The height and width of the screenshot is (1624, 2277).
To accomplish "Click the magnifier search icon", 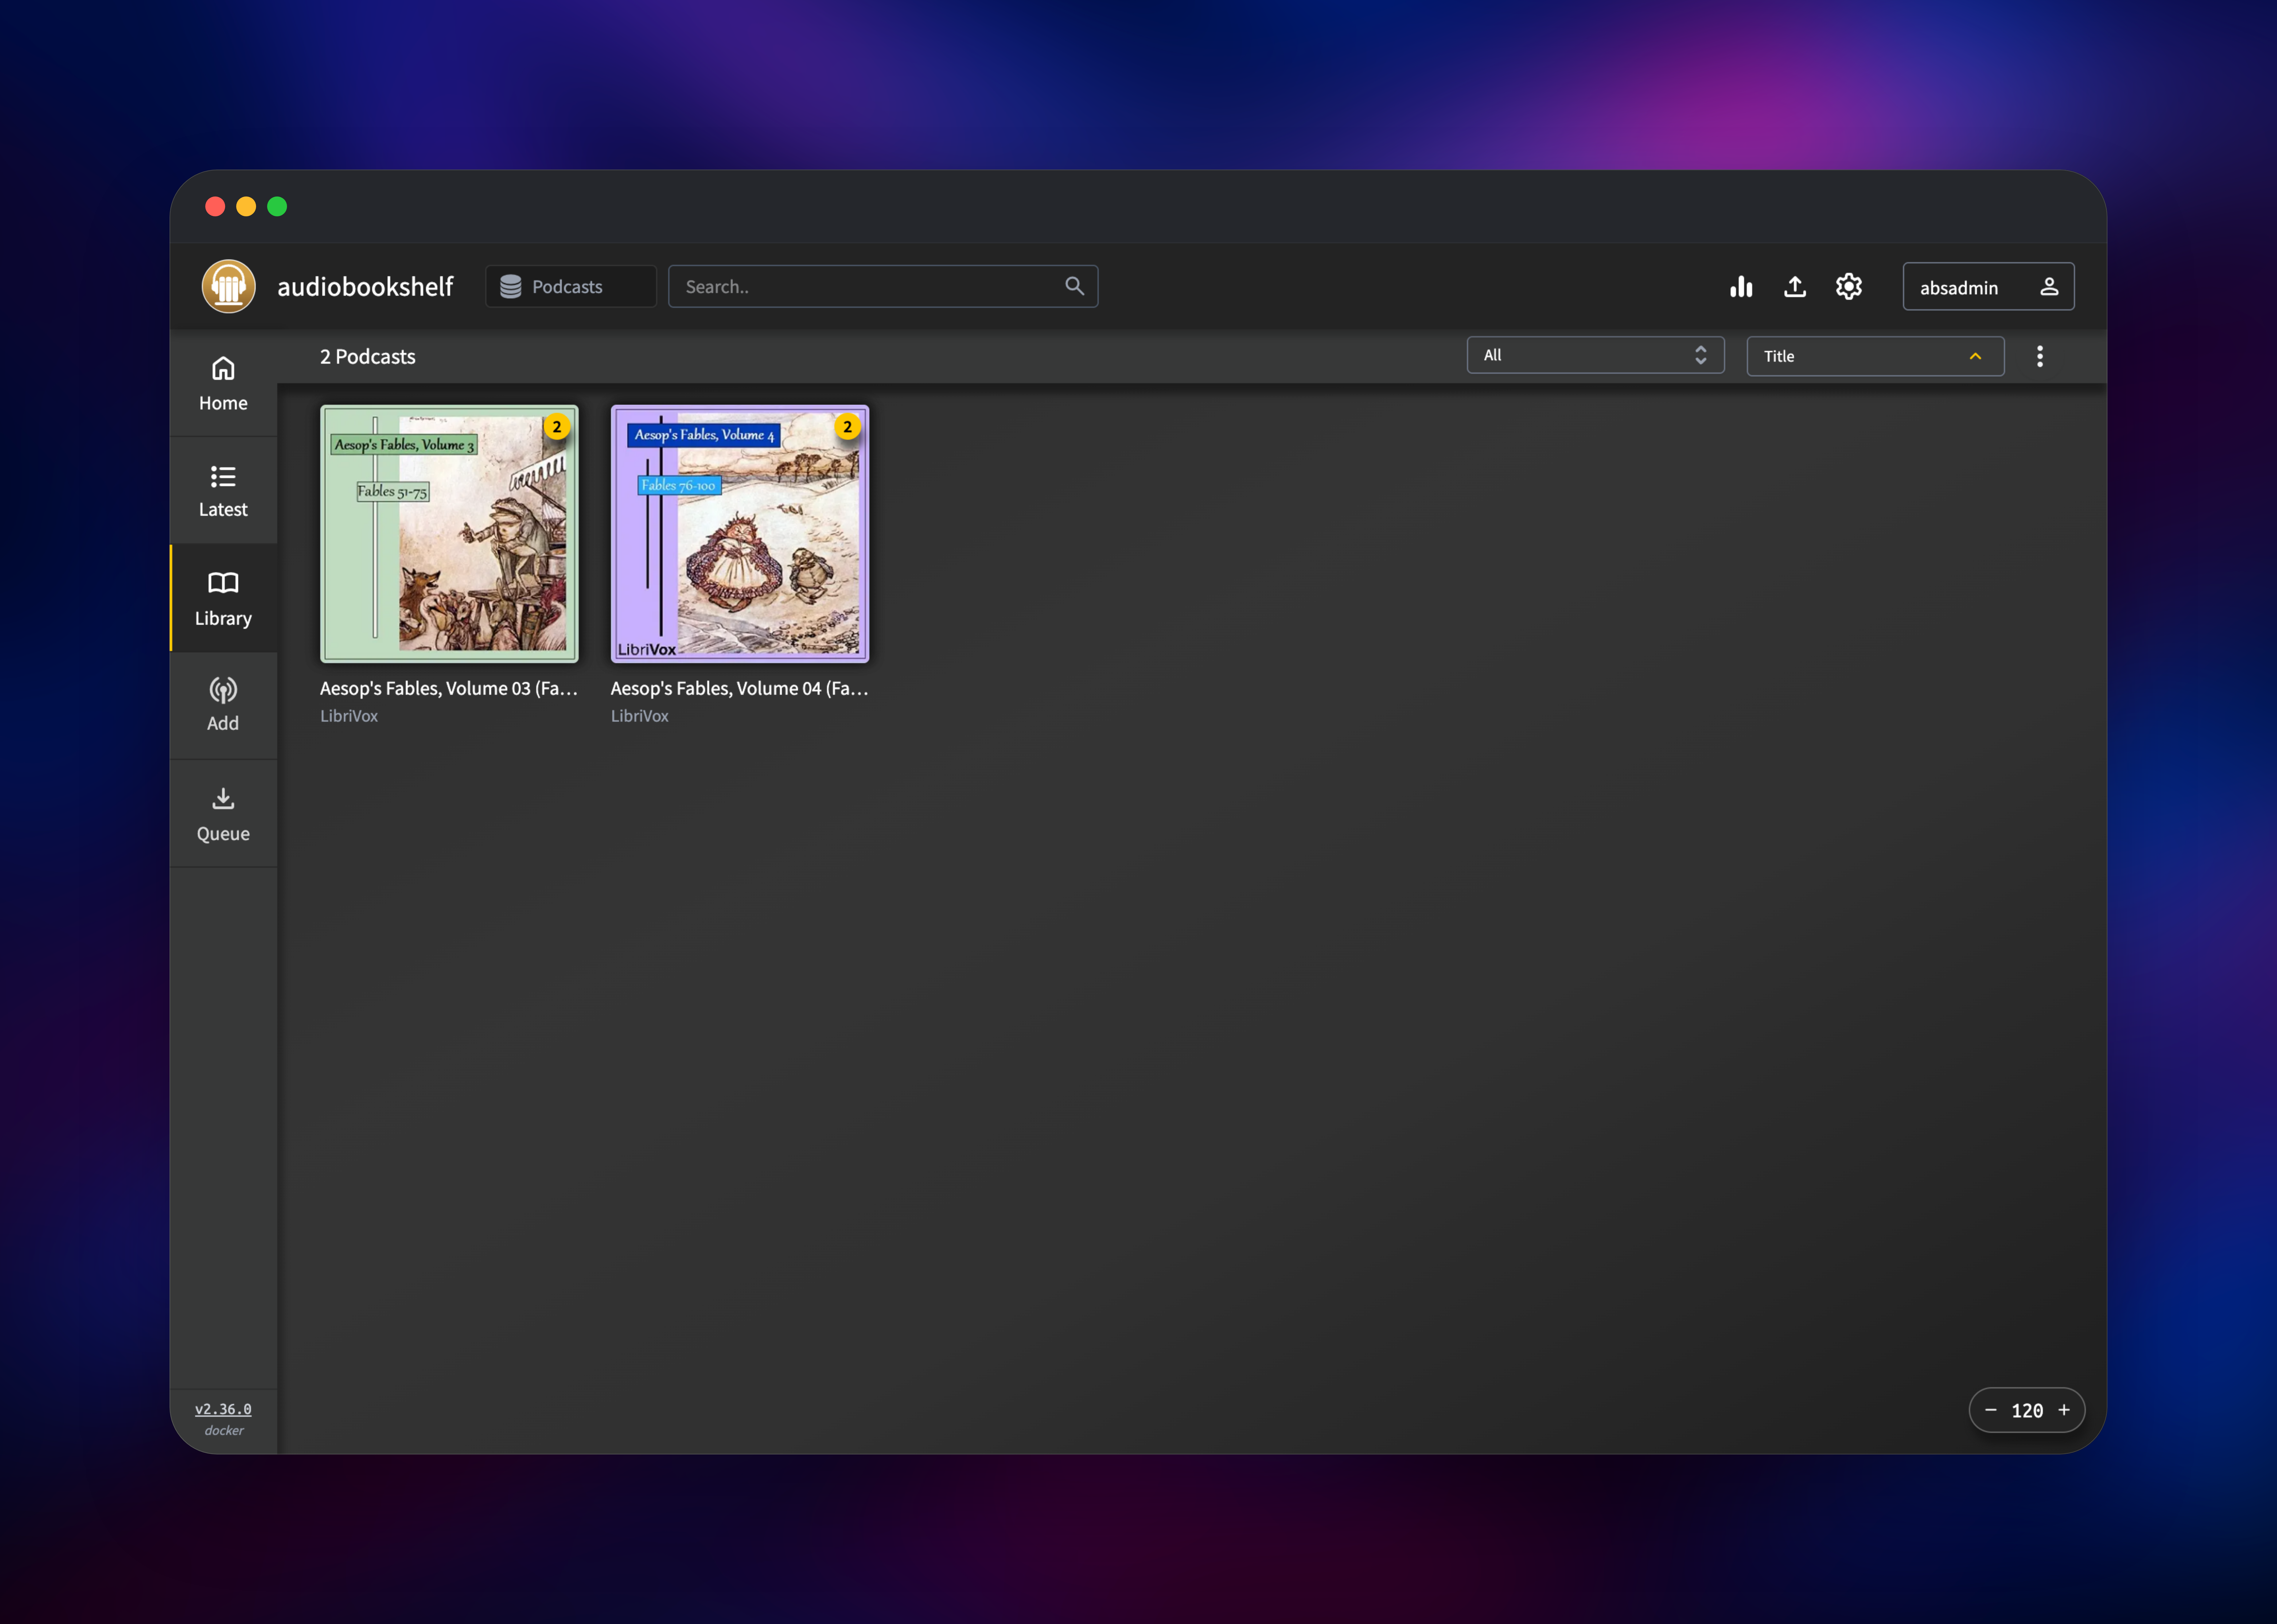I will click(x=1074, y=286).
